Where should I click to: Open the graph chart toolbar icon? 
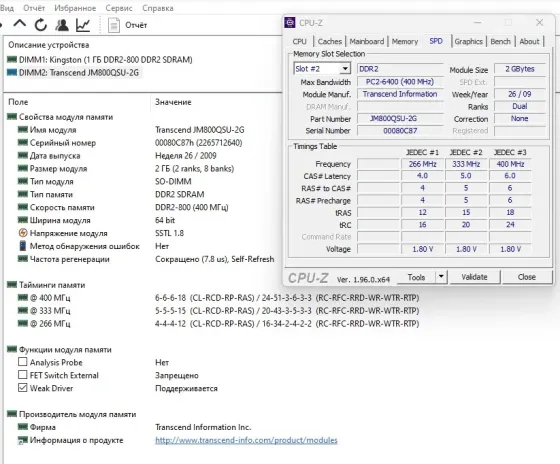(x=83, y=25)
